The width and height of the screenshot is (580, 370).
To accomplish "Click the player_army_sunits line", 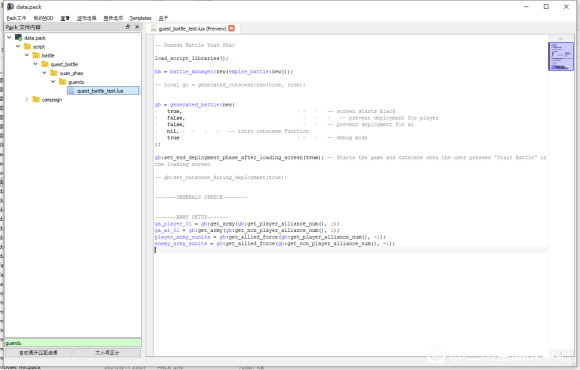I will click(270, 237).
